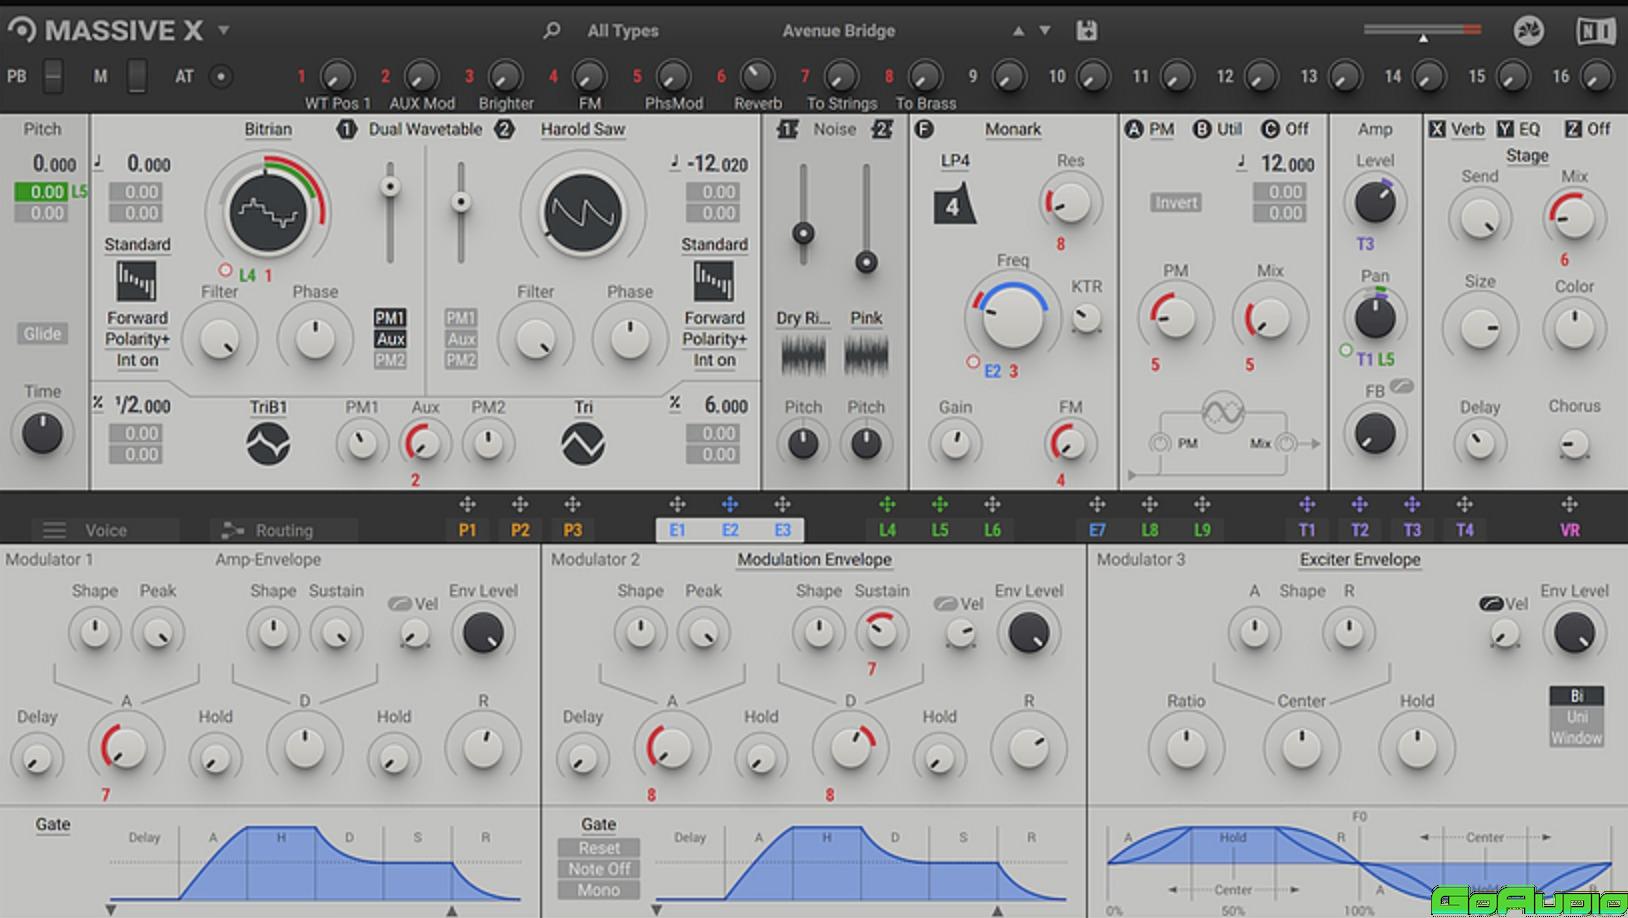Screen dimensions: 1628x918
Task: Click the B Util insert slot
Action: point(1218,129)
